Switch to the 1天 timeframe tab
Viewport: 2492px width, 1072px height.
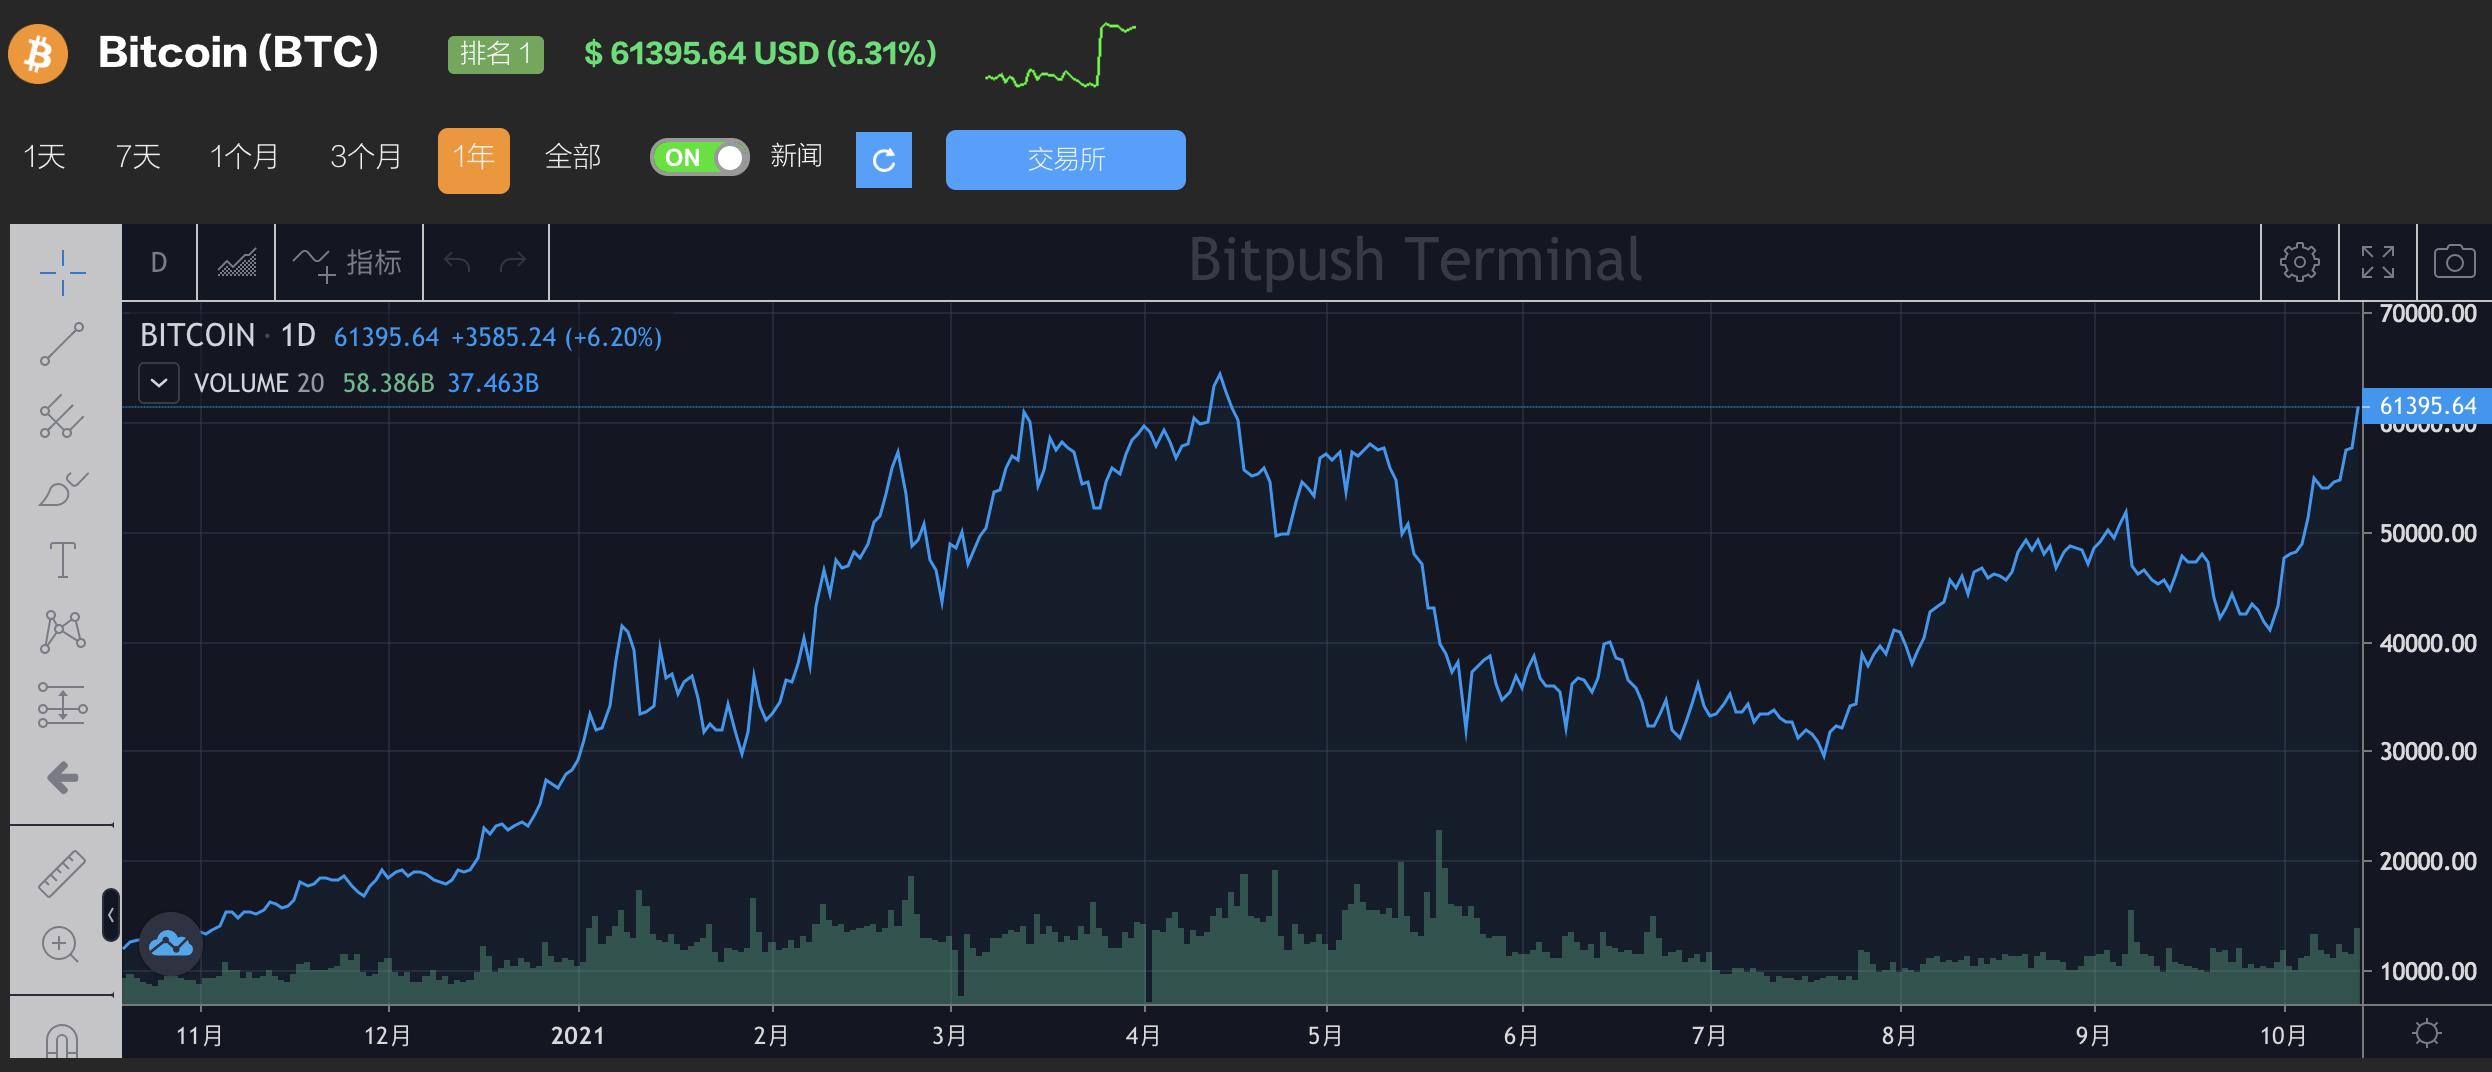point(42,157)
